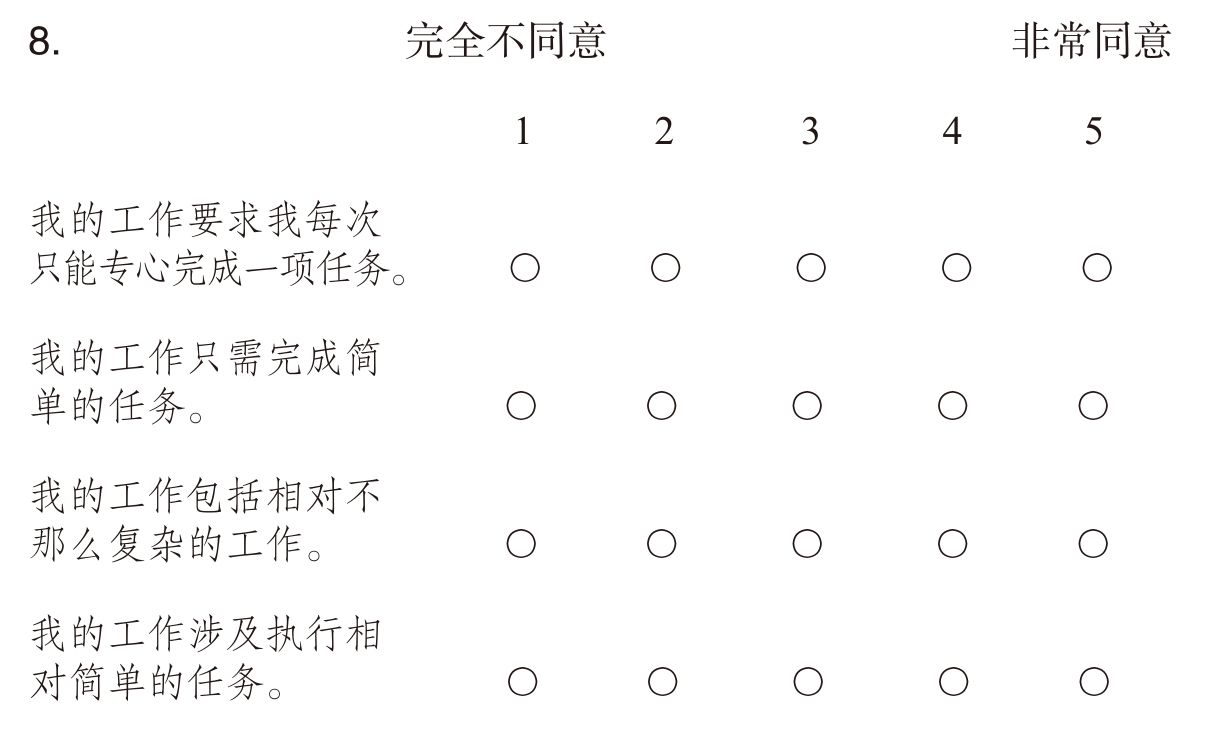1208x737 pixels.
Task: Pick 4 for 涉及执行相对简单的任务
Action: [x=953, y=682]
